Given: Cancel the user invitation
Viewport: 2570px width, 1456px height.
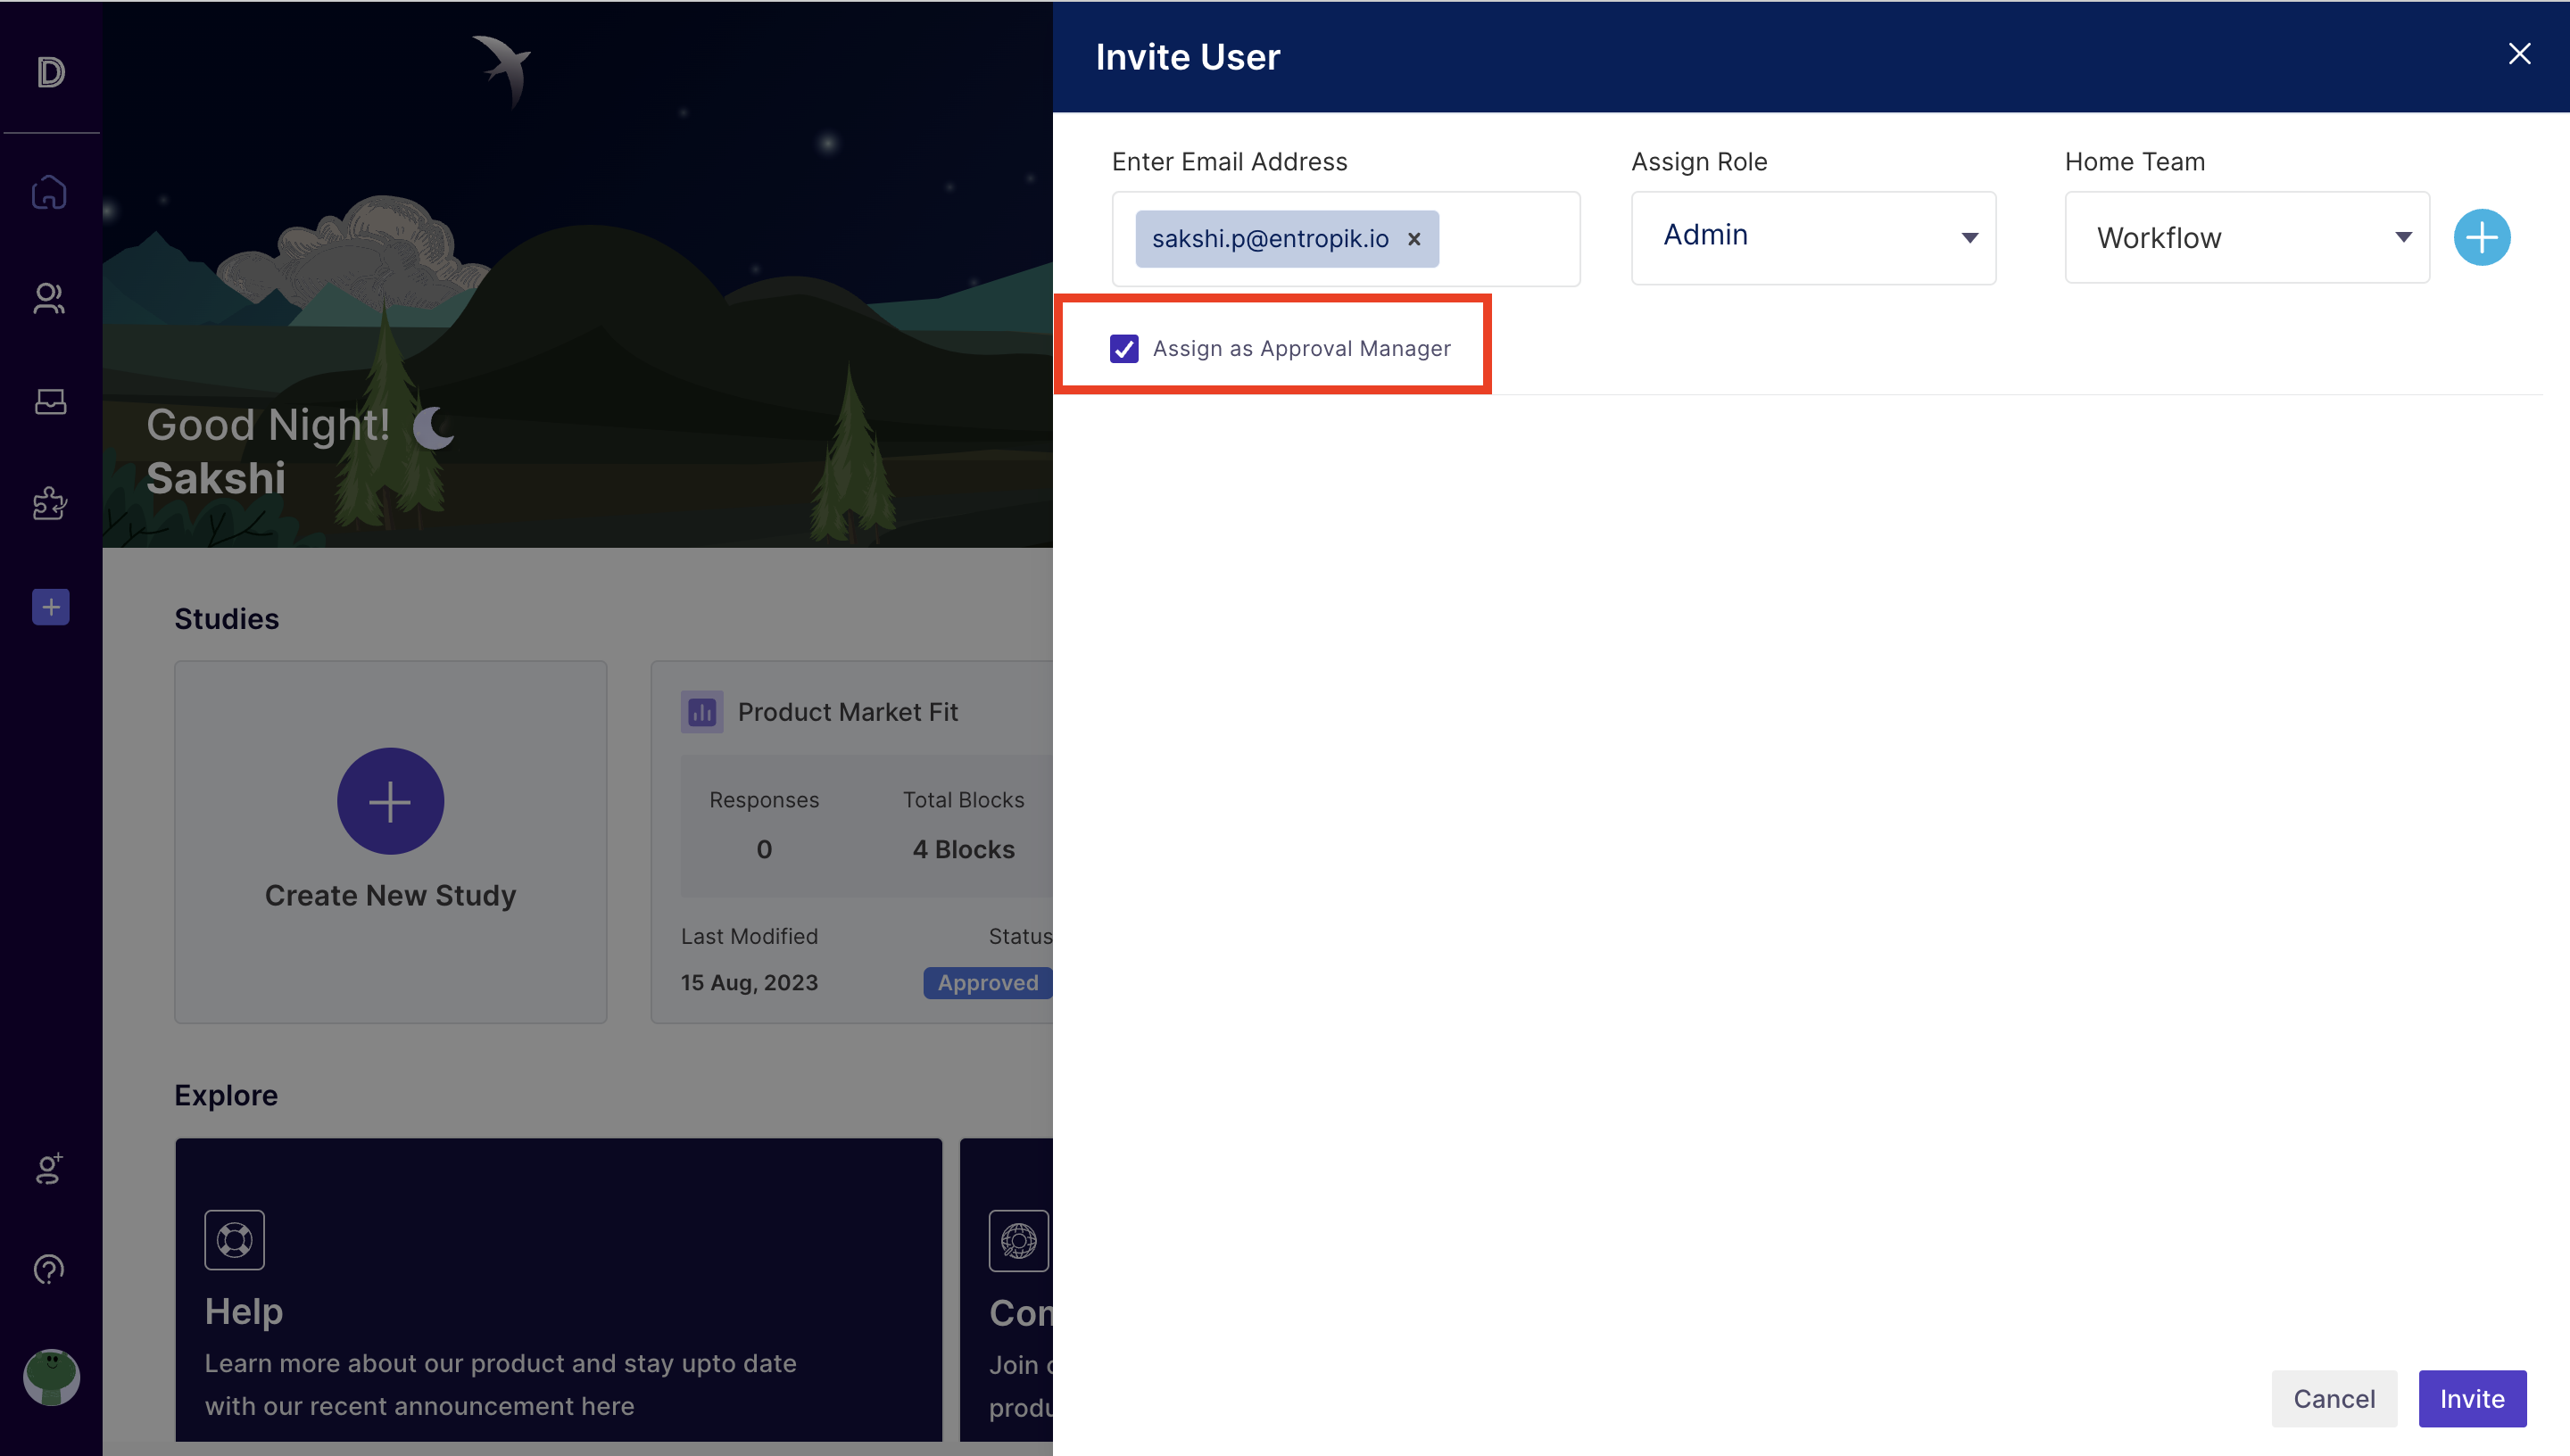Looking at the screenshot, I should (x=2333, y=1398).
